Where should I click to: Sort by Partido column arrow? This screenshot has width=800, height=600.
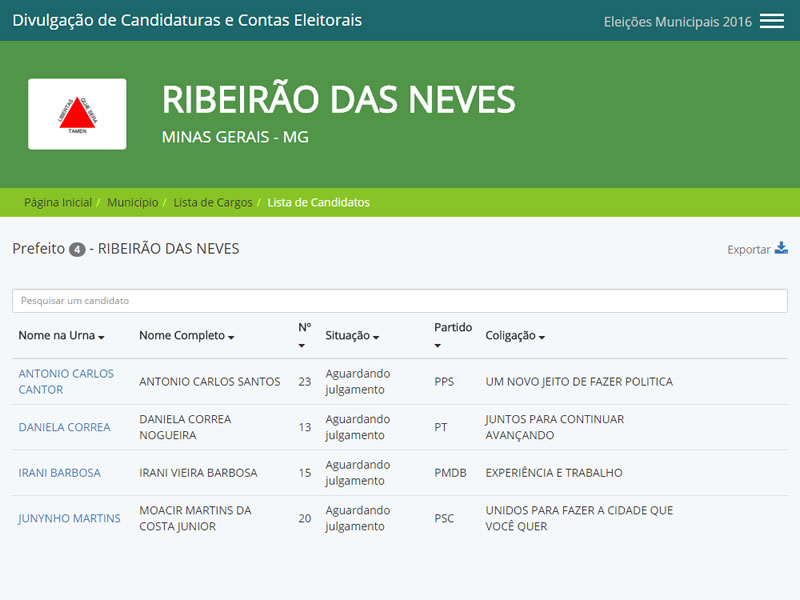coord(438,346)
